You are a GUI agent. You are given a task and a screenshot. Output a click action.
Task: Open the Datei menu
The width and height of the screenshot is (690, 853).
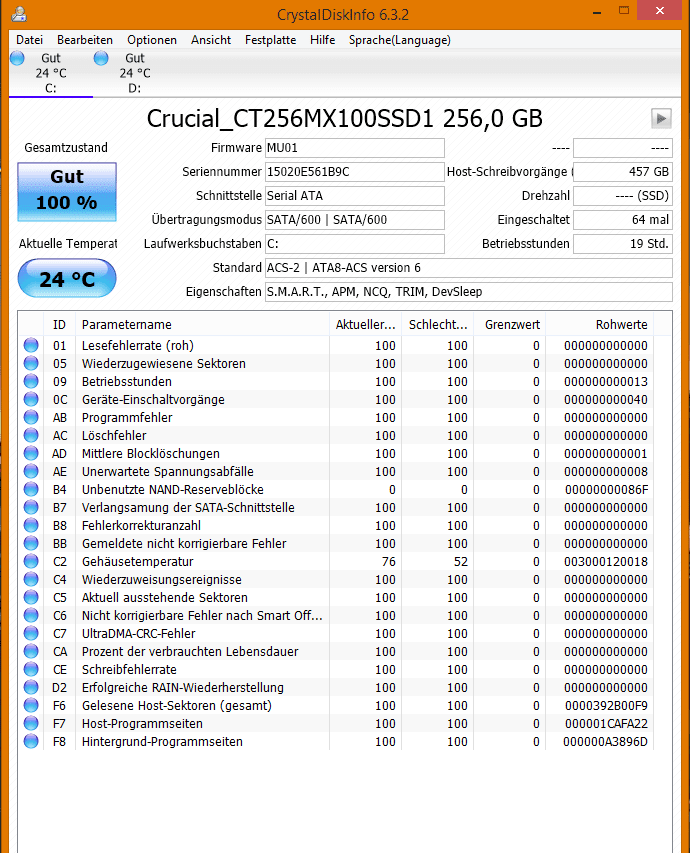[x=29, y=40]
